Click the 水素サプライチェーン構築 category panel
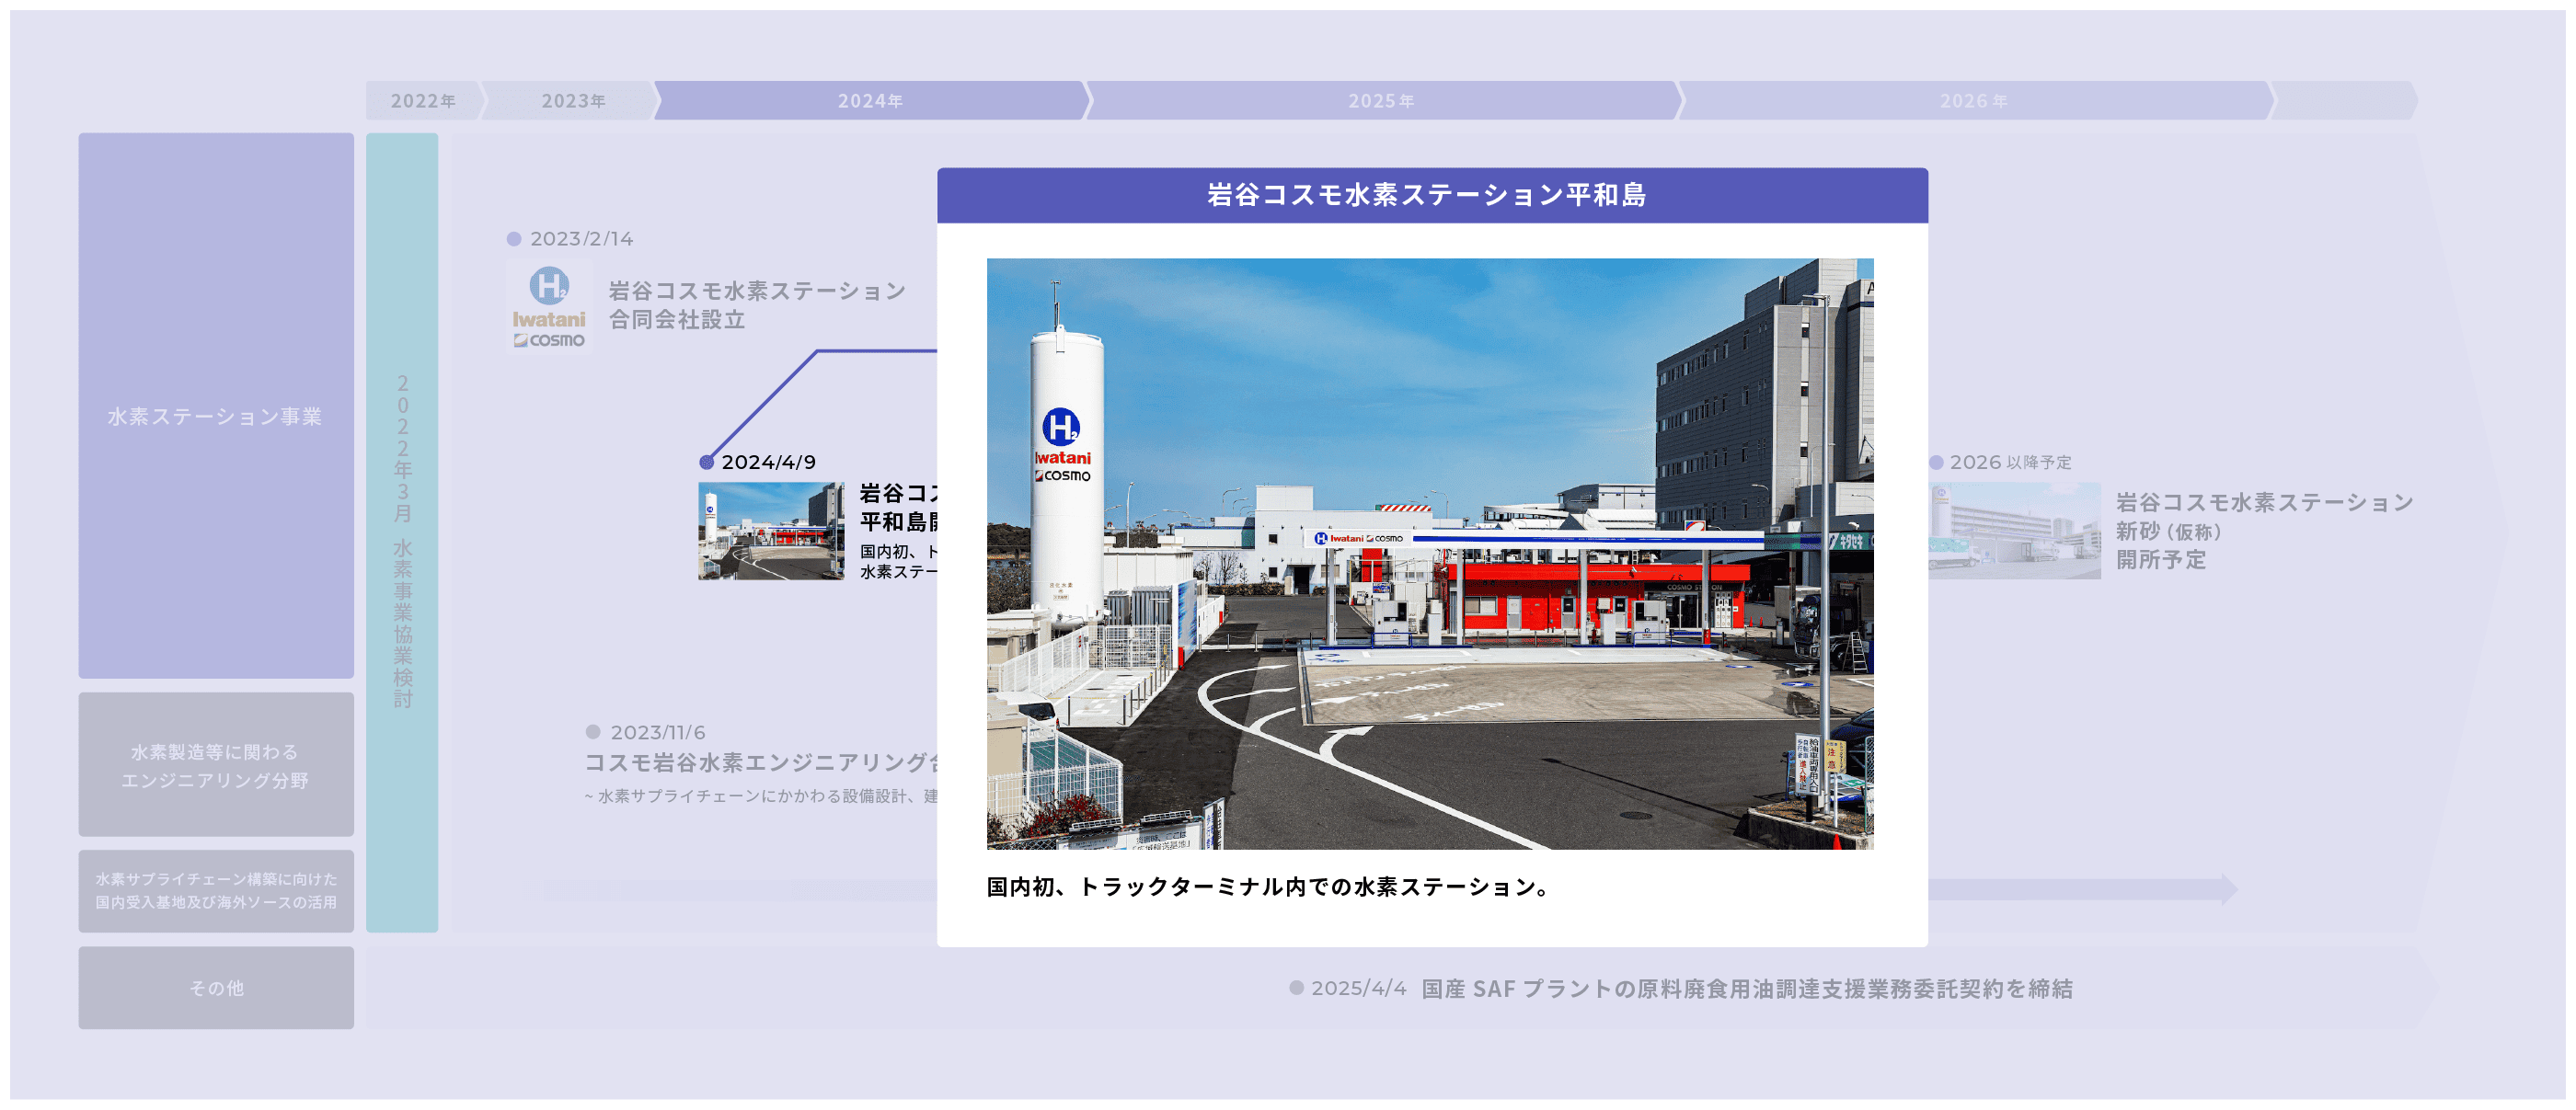The image size is (2576, 1110). click(x=216, y=891)
